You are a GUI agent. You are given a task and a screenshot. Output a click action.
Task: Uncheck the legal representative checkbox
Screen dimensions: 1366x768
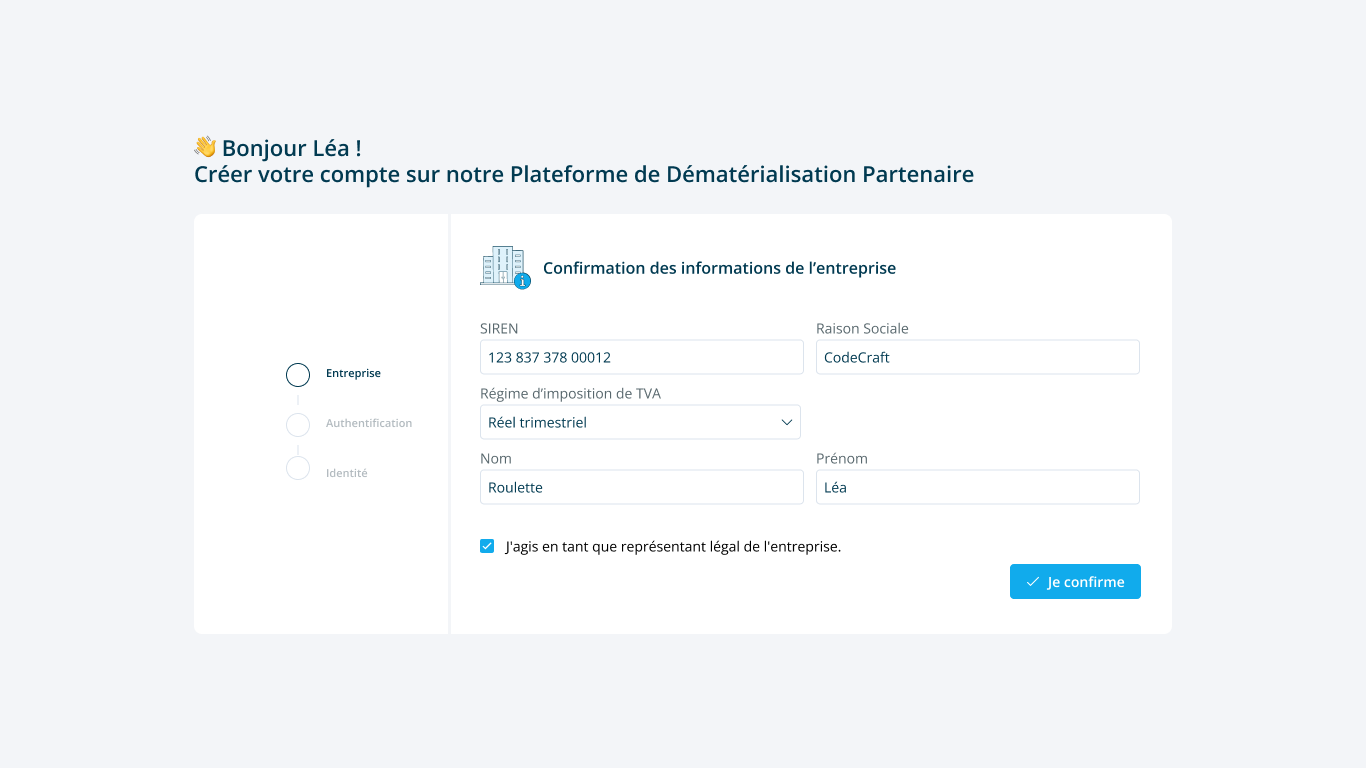point(487,546)
